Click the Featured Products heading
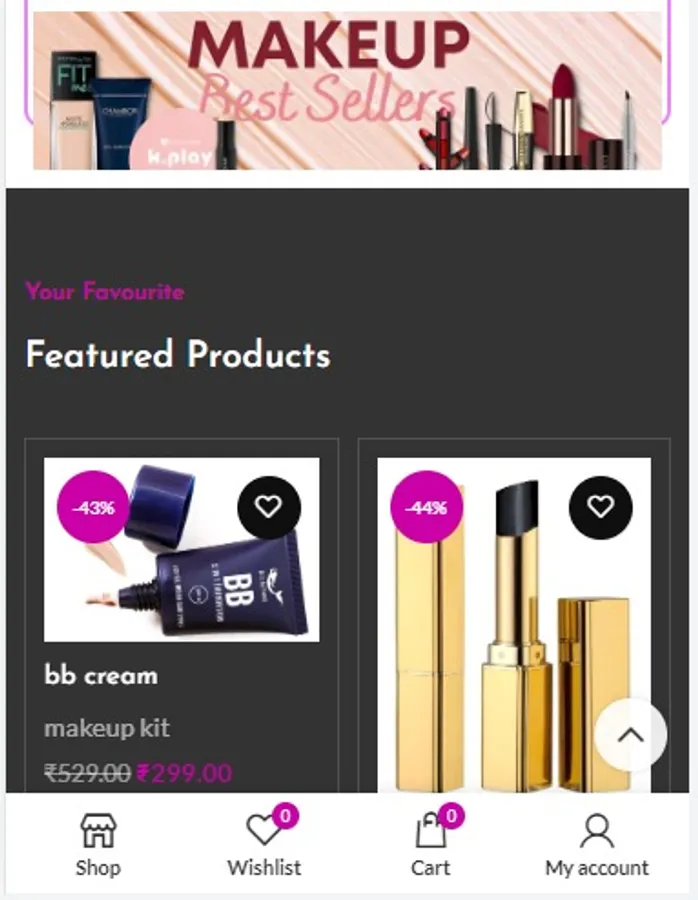Image resolution: width=698 pixels, height=900 pixels. tap(178, 354)
